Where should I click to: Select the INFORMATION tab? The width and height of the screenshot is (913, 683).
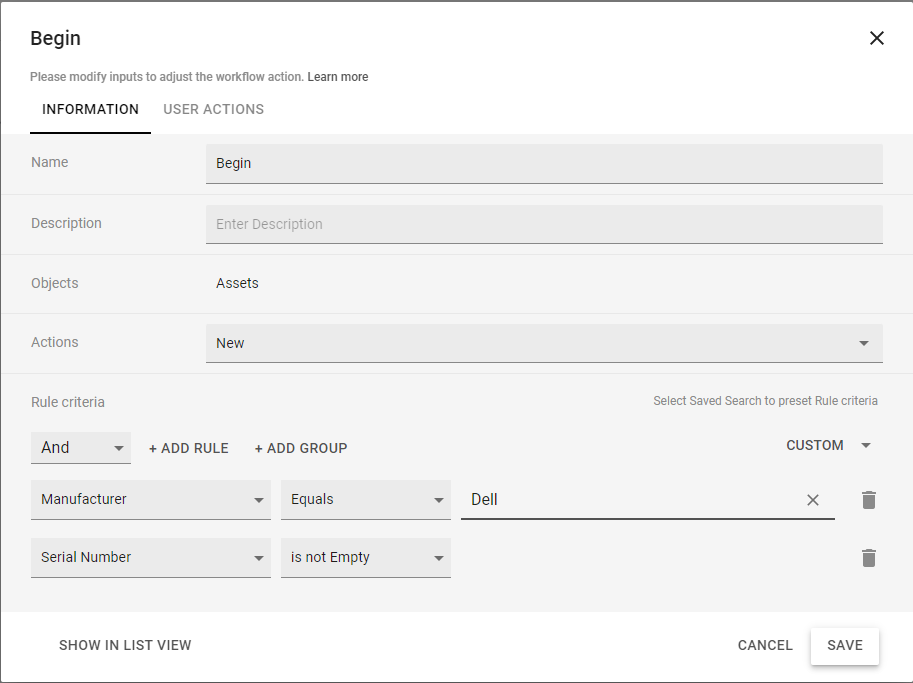90,109
